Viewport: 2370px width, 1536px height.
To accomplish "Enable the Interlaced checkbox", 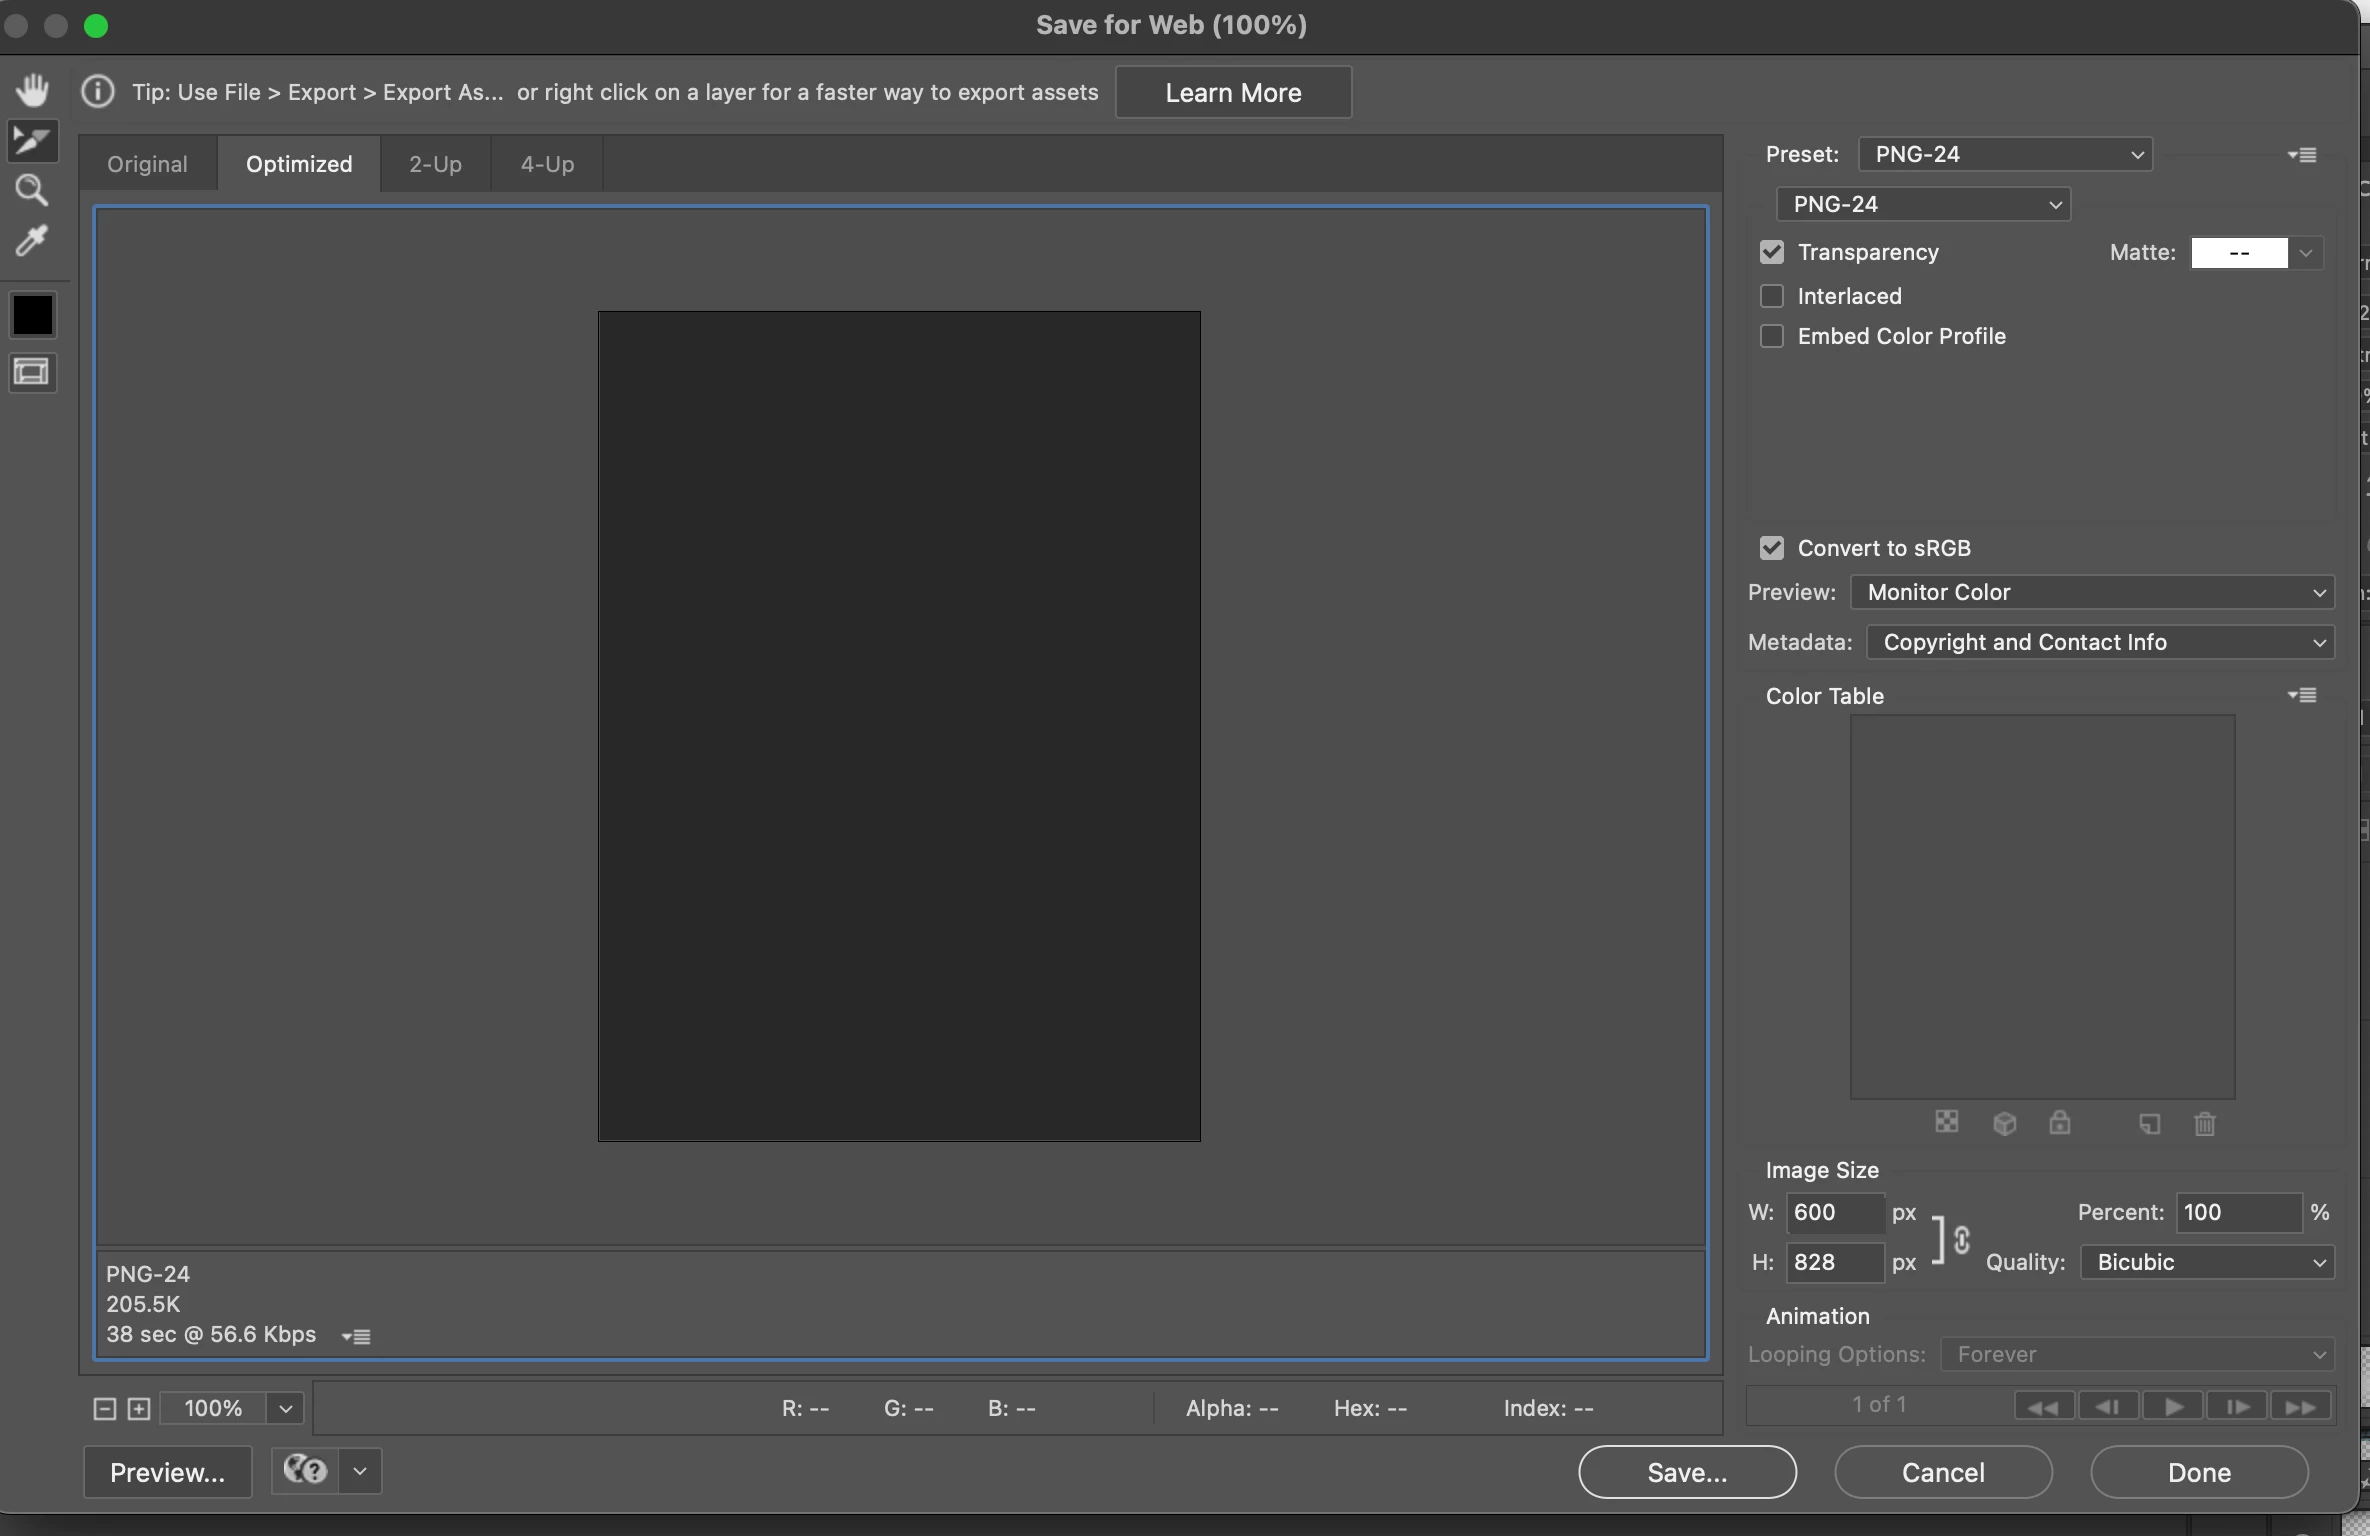I will click(x=1772, y=296).
